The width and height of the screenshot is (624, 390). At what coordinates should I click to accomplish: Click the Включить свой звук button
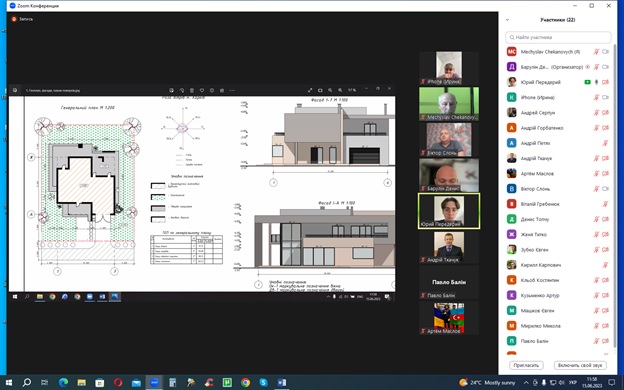tap(580, 365)
